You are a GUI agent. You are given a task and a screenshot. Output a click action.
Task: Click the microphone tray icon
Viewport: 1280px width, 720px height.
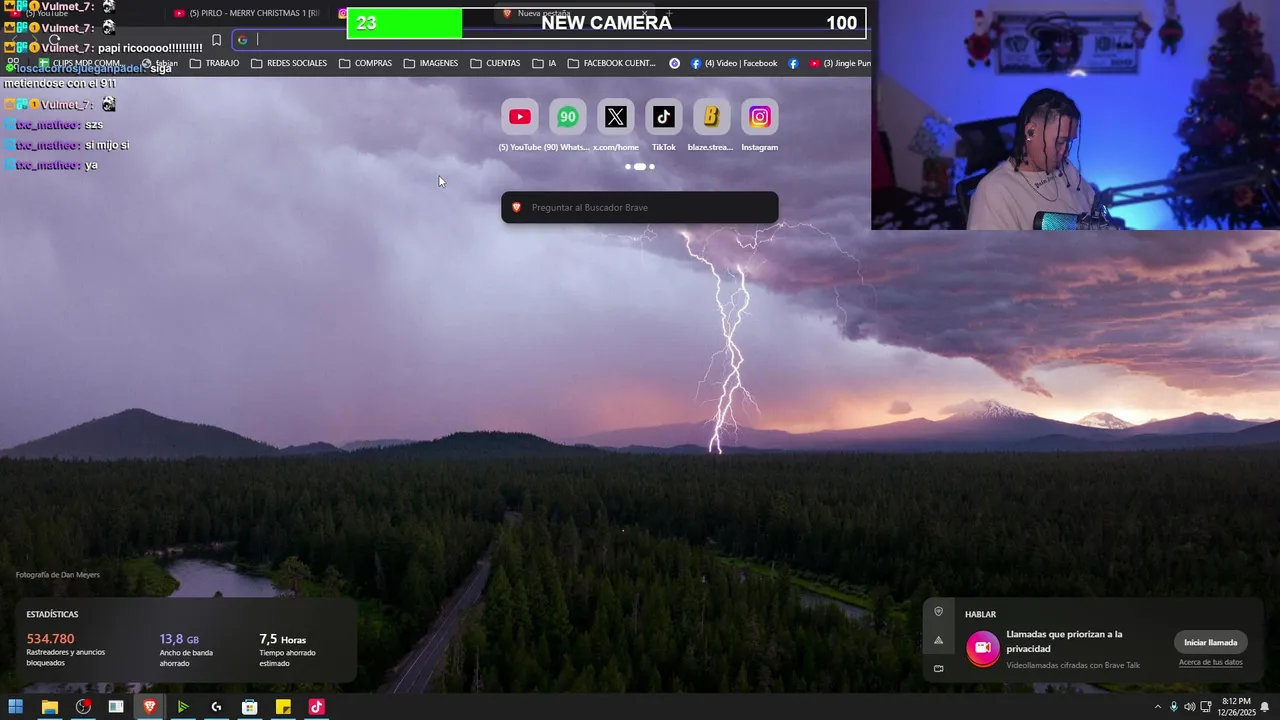pyautogui.click(x=1174, y=707)
